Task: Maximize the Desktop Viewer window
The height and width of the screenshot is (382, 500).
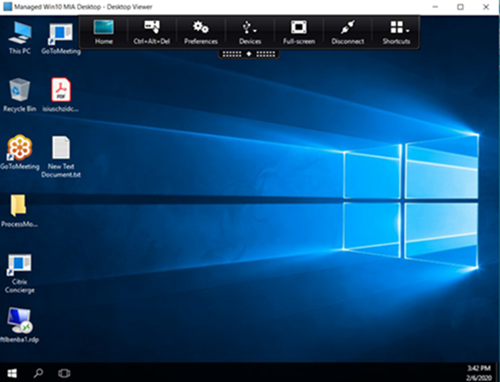Action: click(x=460, y=7)
